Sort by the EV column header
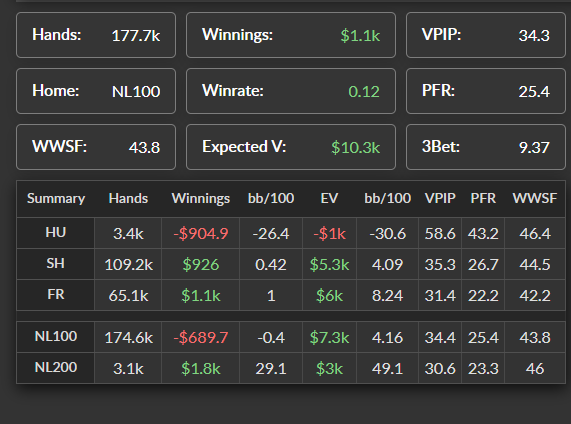Screen dimensions: 571x424 point(329,199)
